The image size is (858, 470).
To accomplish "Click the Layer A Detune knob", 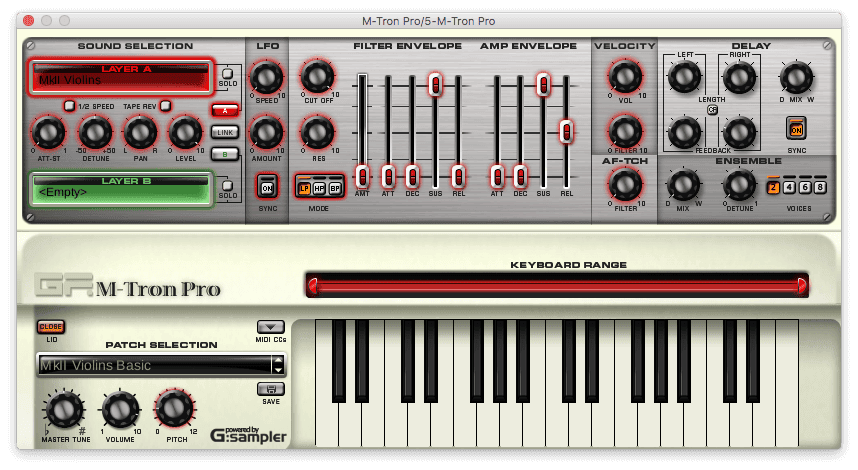I will pyautogui.click(x=95, y=131).
